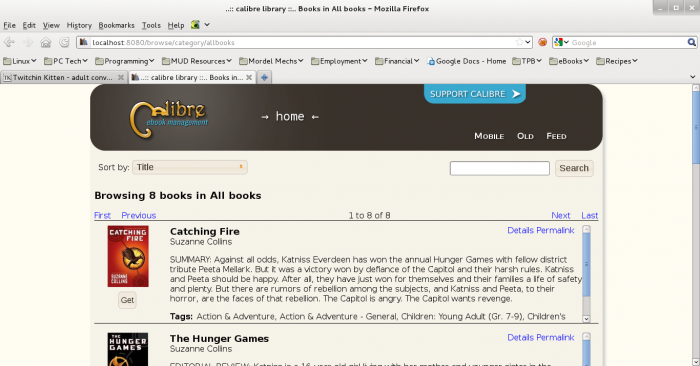Expand the arrow beside the menu bar add-on icon
The image size is (700, 366).
click(x=207, y=25)
